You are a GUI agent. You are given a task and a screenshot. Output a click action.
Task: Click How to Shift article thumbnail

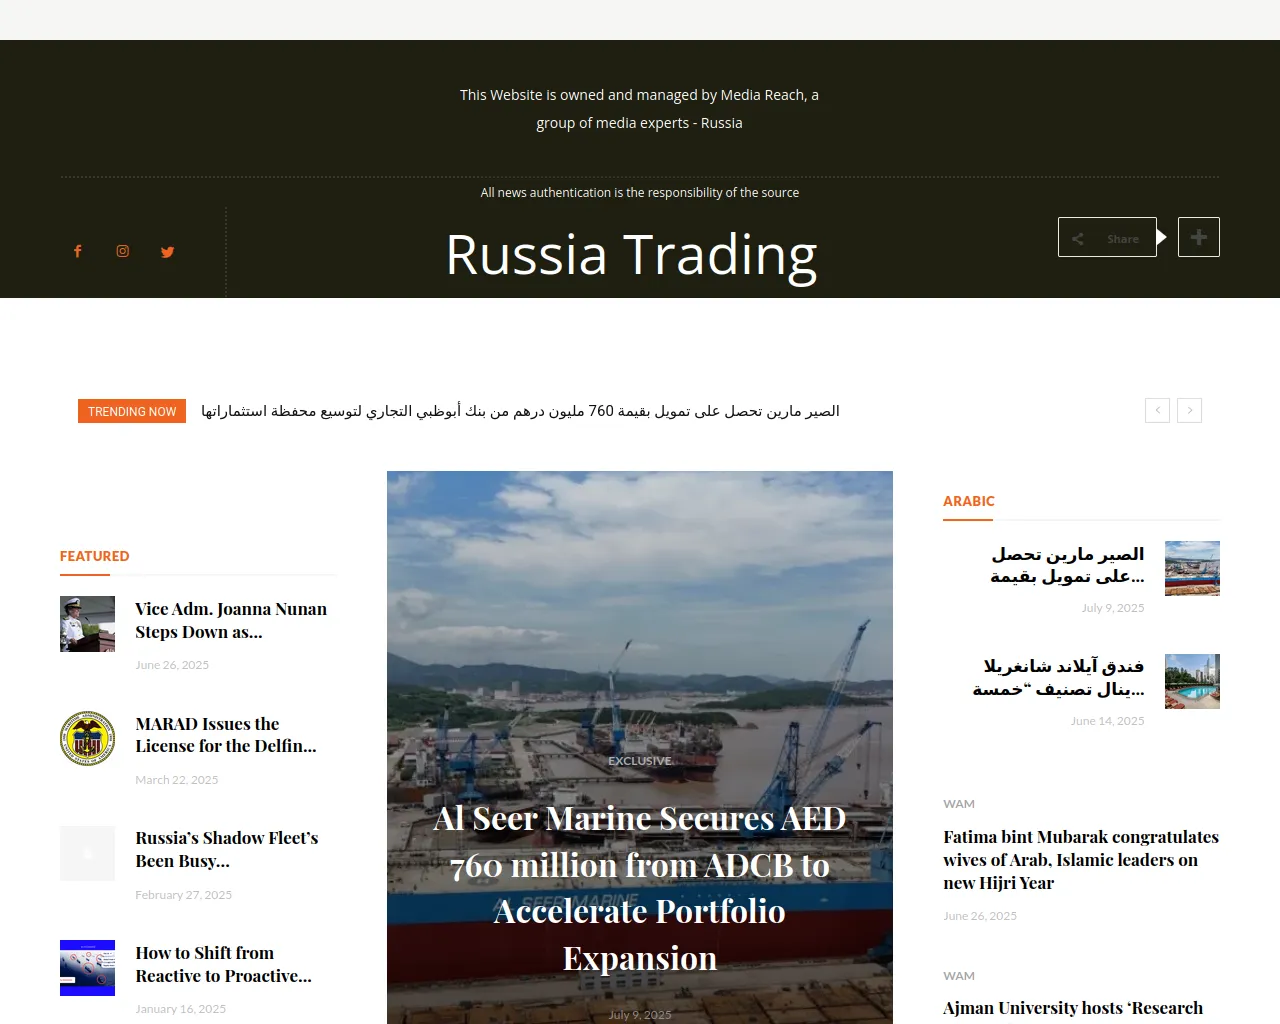(87, 968)
